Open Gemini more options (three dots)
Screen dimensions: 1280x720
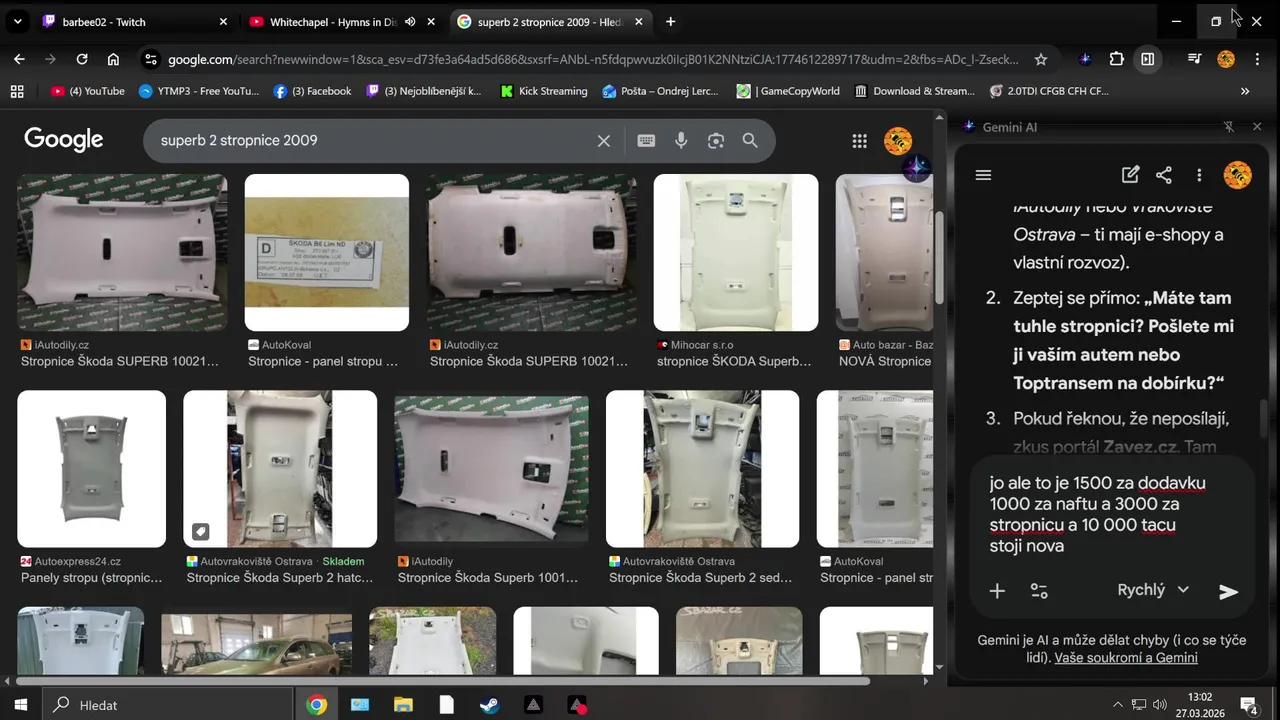point(1199,175)
